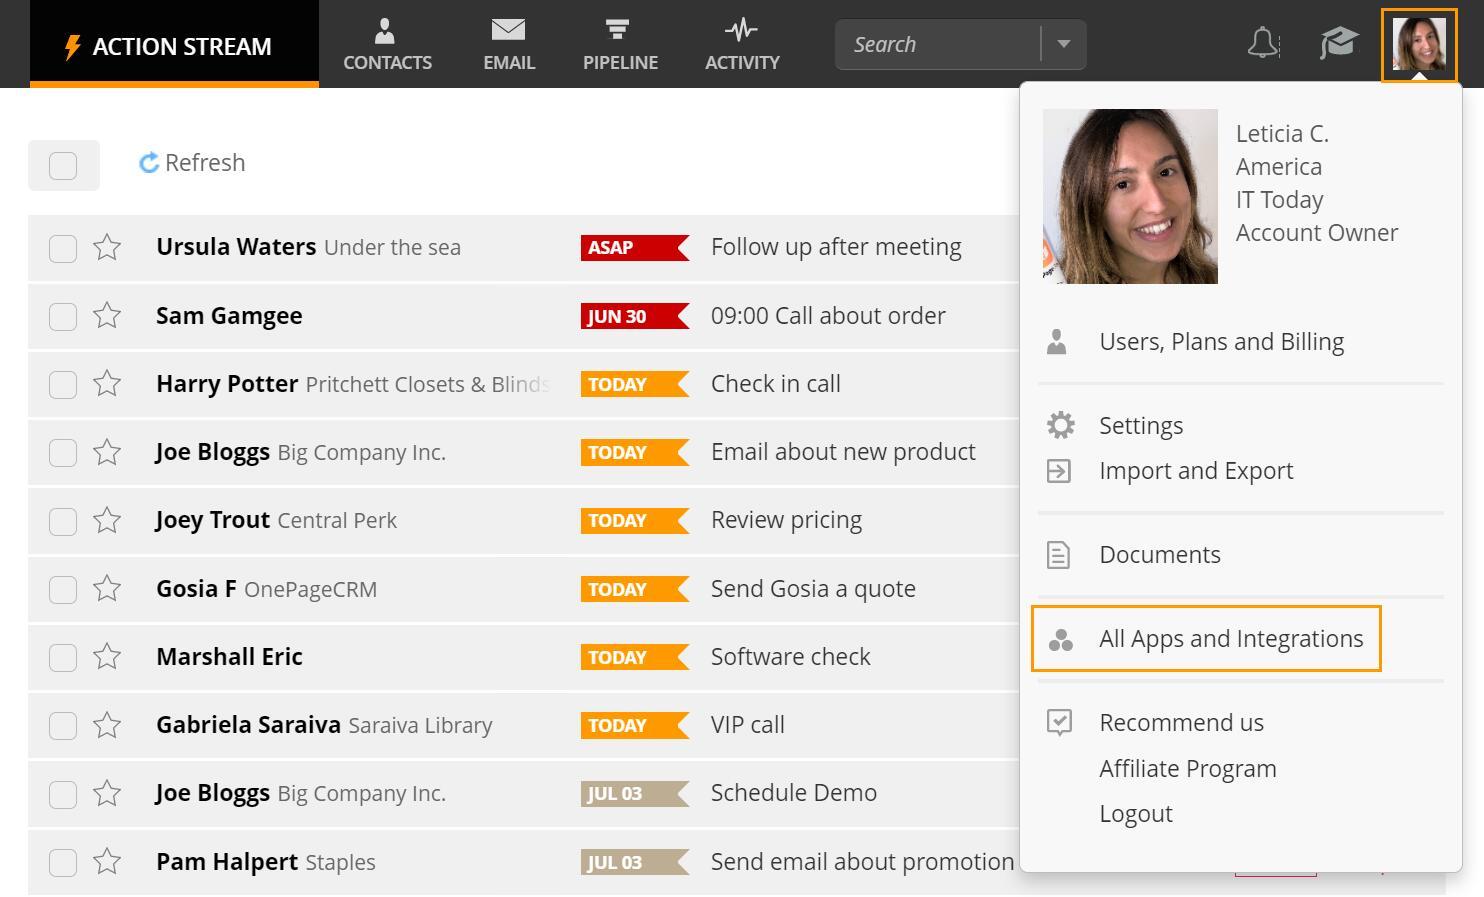Select the Pam Halpert row checkbox
1484x897 pixels.
[63, 862]
